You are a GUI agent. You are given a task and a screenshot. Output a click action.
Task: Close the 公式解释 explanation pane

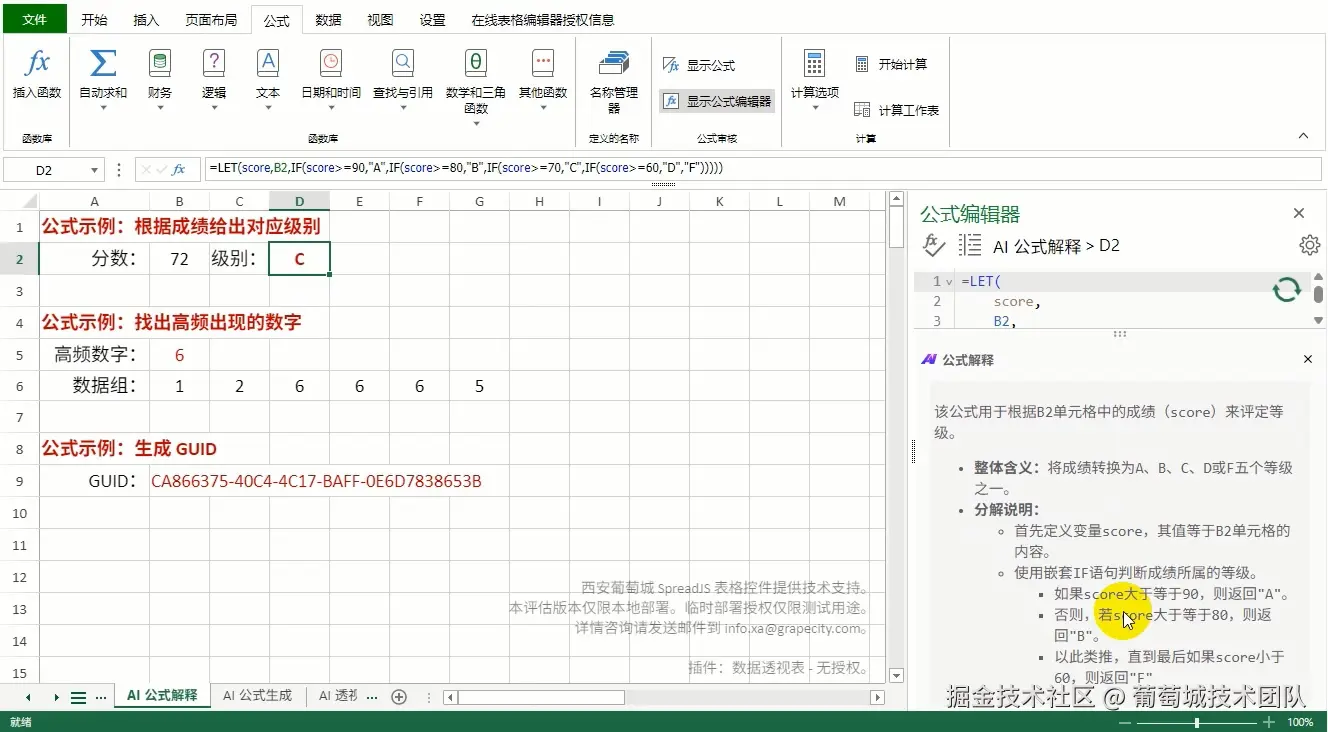pyautogui.click(x=1307, y=359)
